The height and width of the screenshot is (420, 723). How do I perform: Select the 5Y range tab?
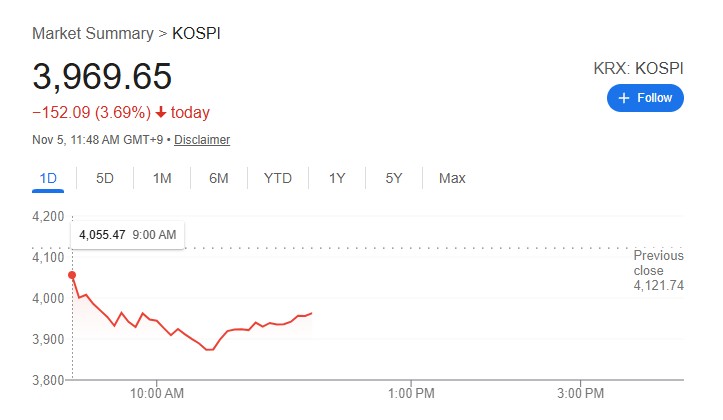click(394, 179)
